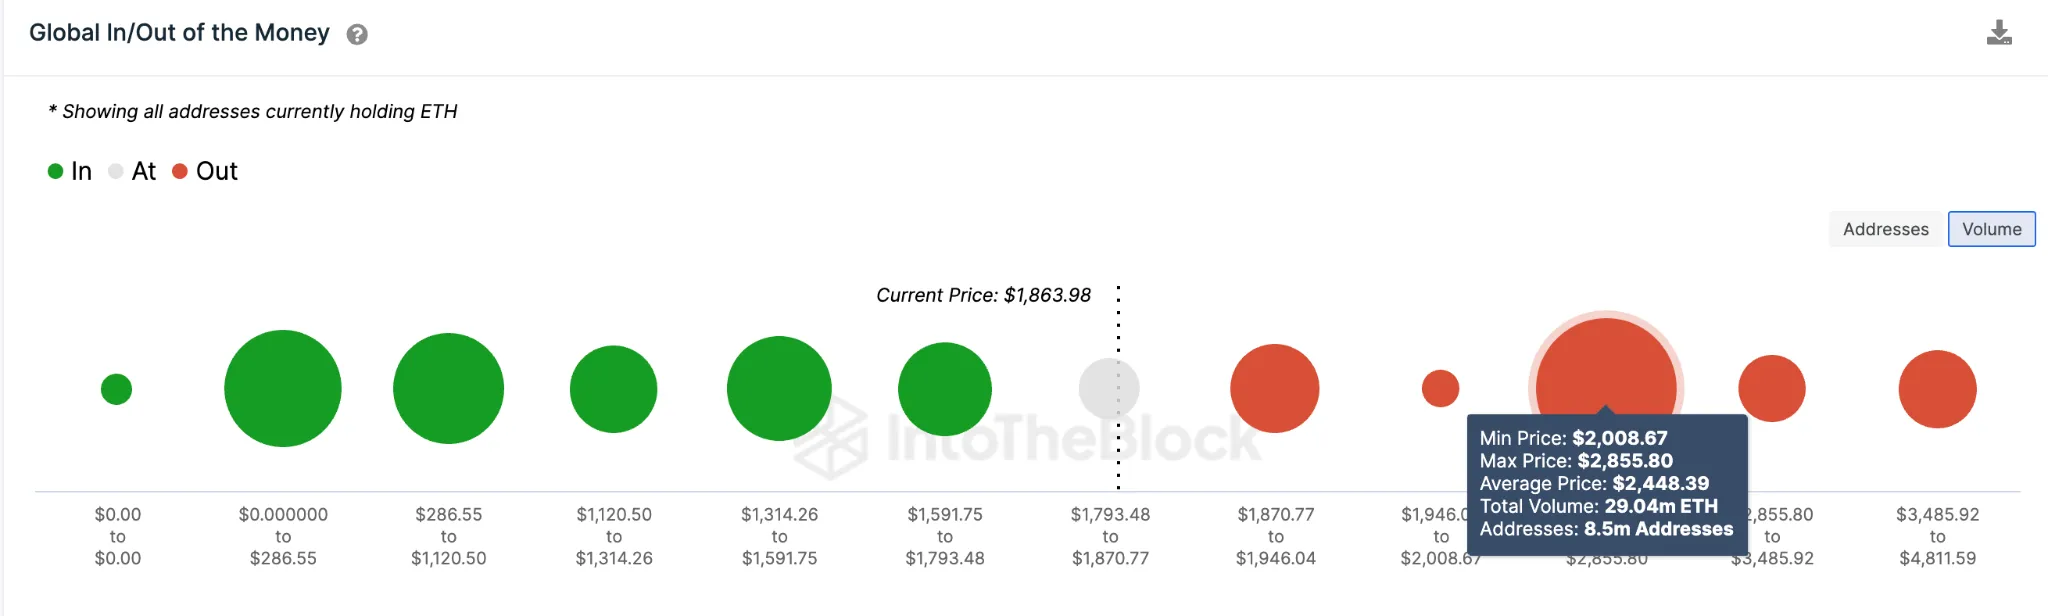Click the gray At-the-money bubble
The width and height of the screenshot is (2048, 616).
[x=1109, y=388]
